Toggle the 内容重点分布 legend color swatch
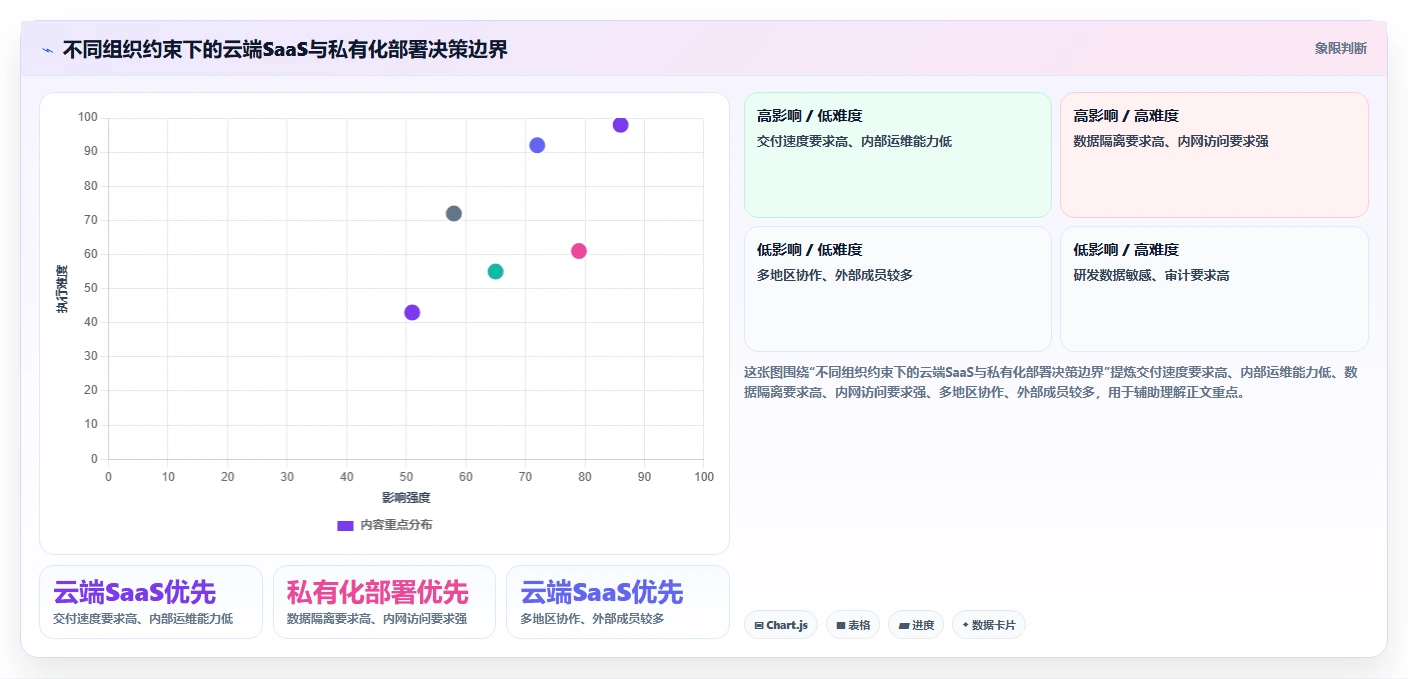Viewport: 1408px width, 679px height. click(x=345, y=525)
